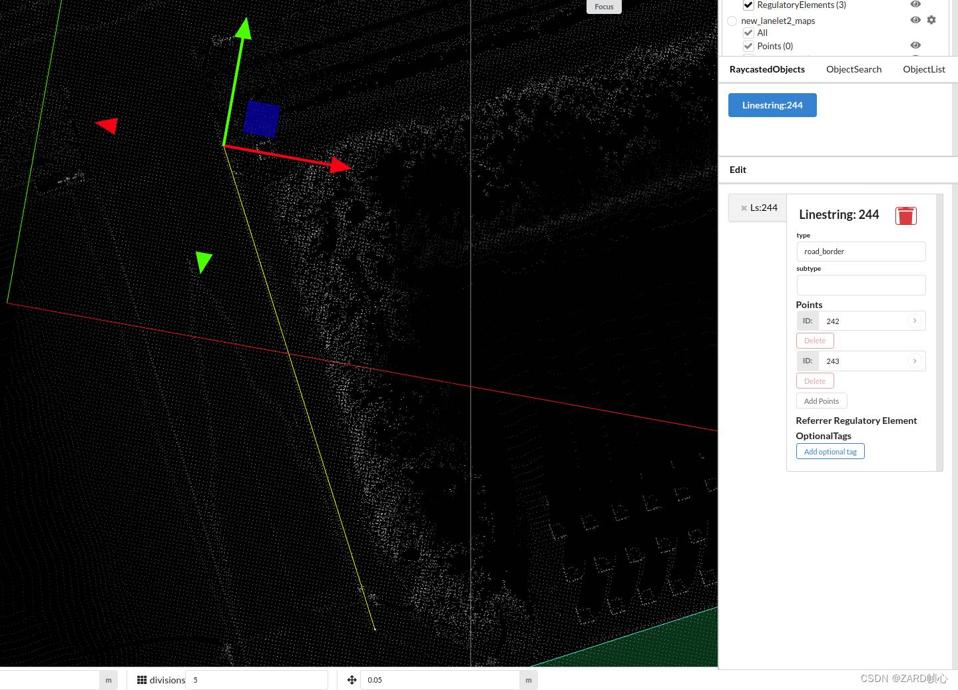Viewport: 958px width, 690px height.
Task: Close the Ls:244 edit tab
Action: tap(744, 208)
